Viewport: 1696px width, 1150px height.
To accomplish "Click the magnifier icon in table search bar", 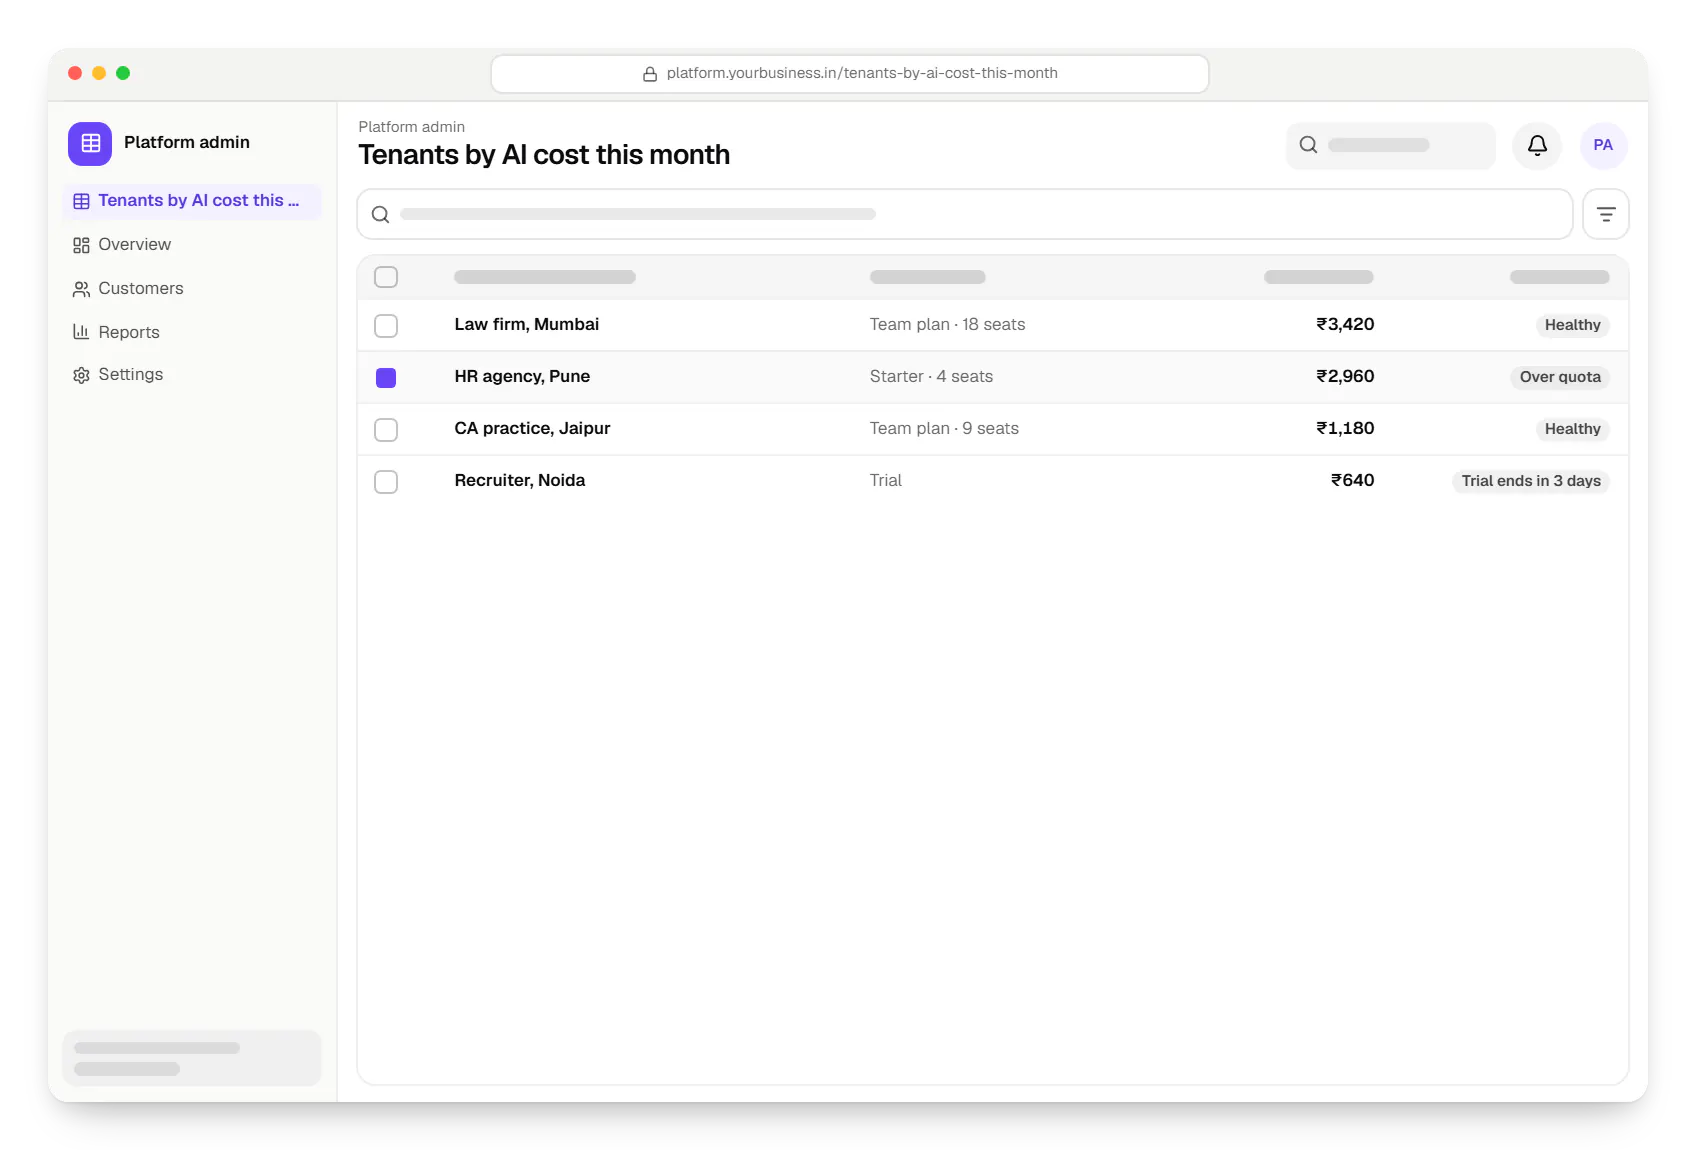I will (380, 214).
